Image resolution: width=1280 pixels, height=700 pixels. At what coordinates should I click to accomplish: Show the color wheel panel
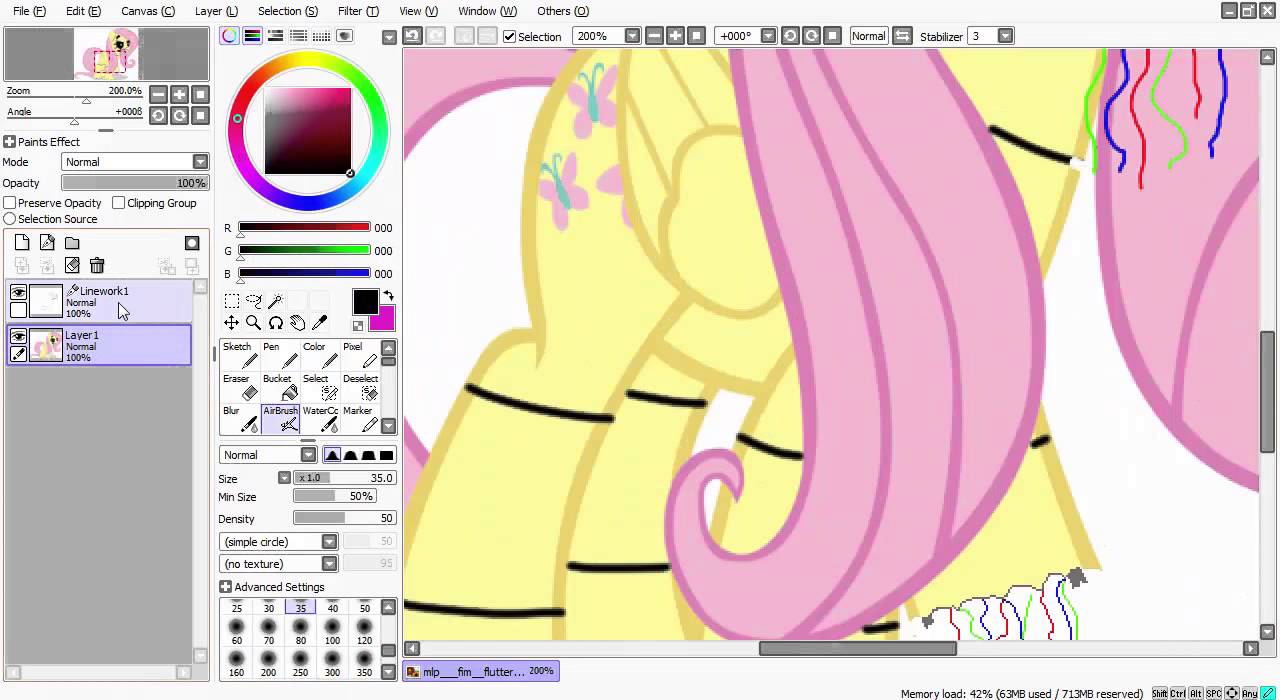[x=230, y=36]
